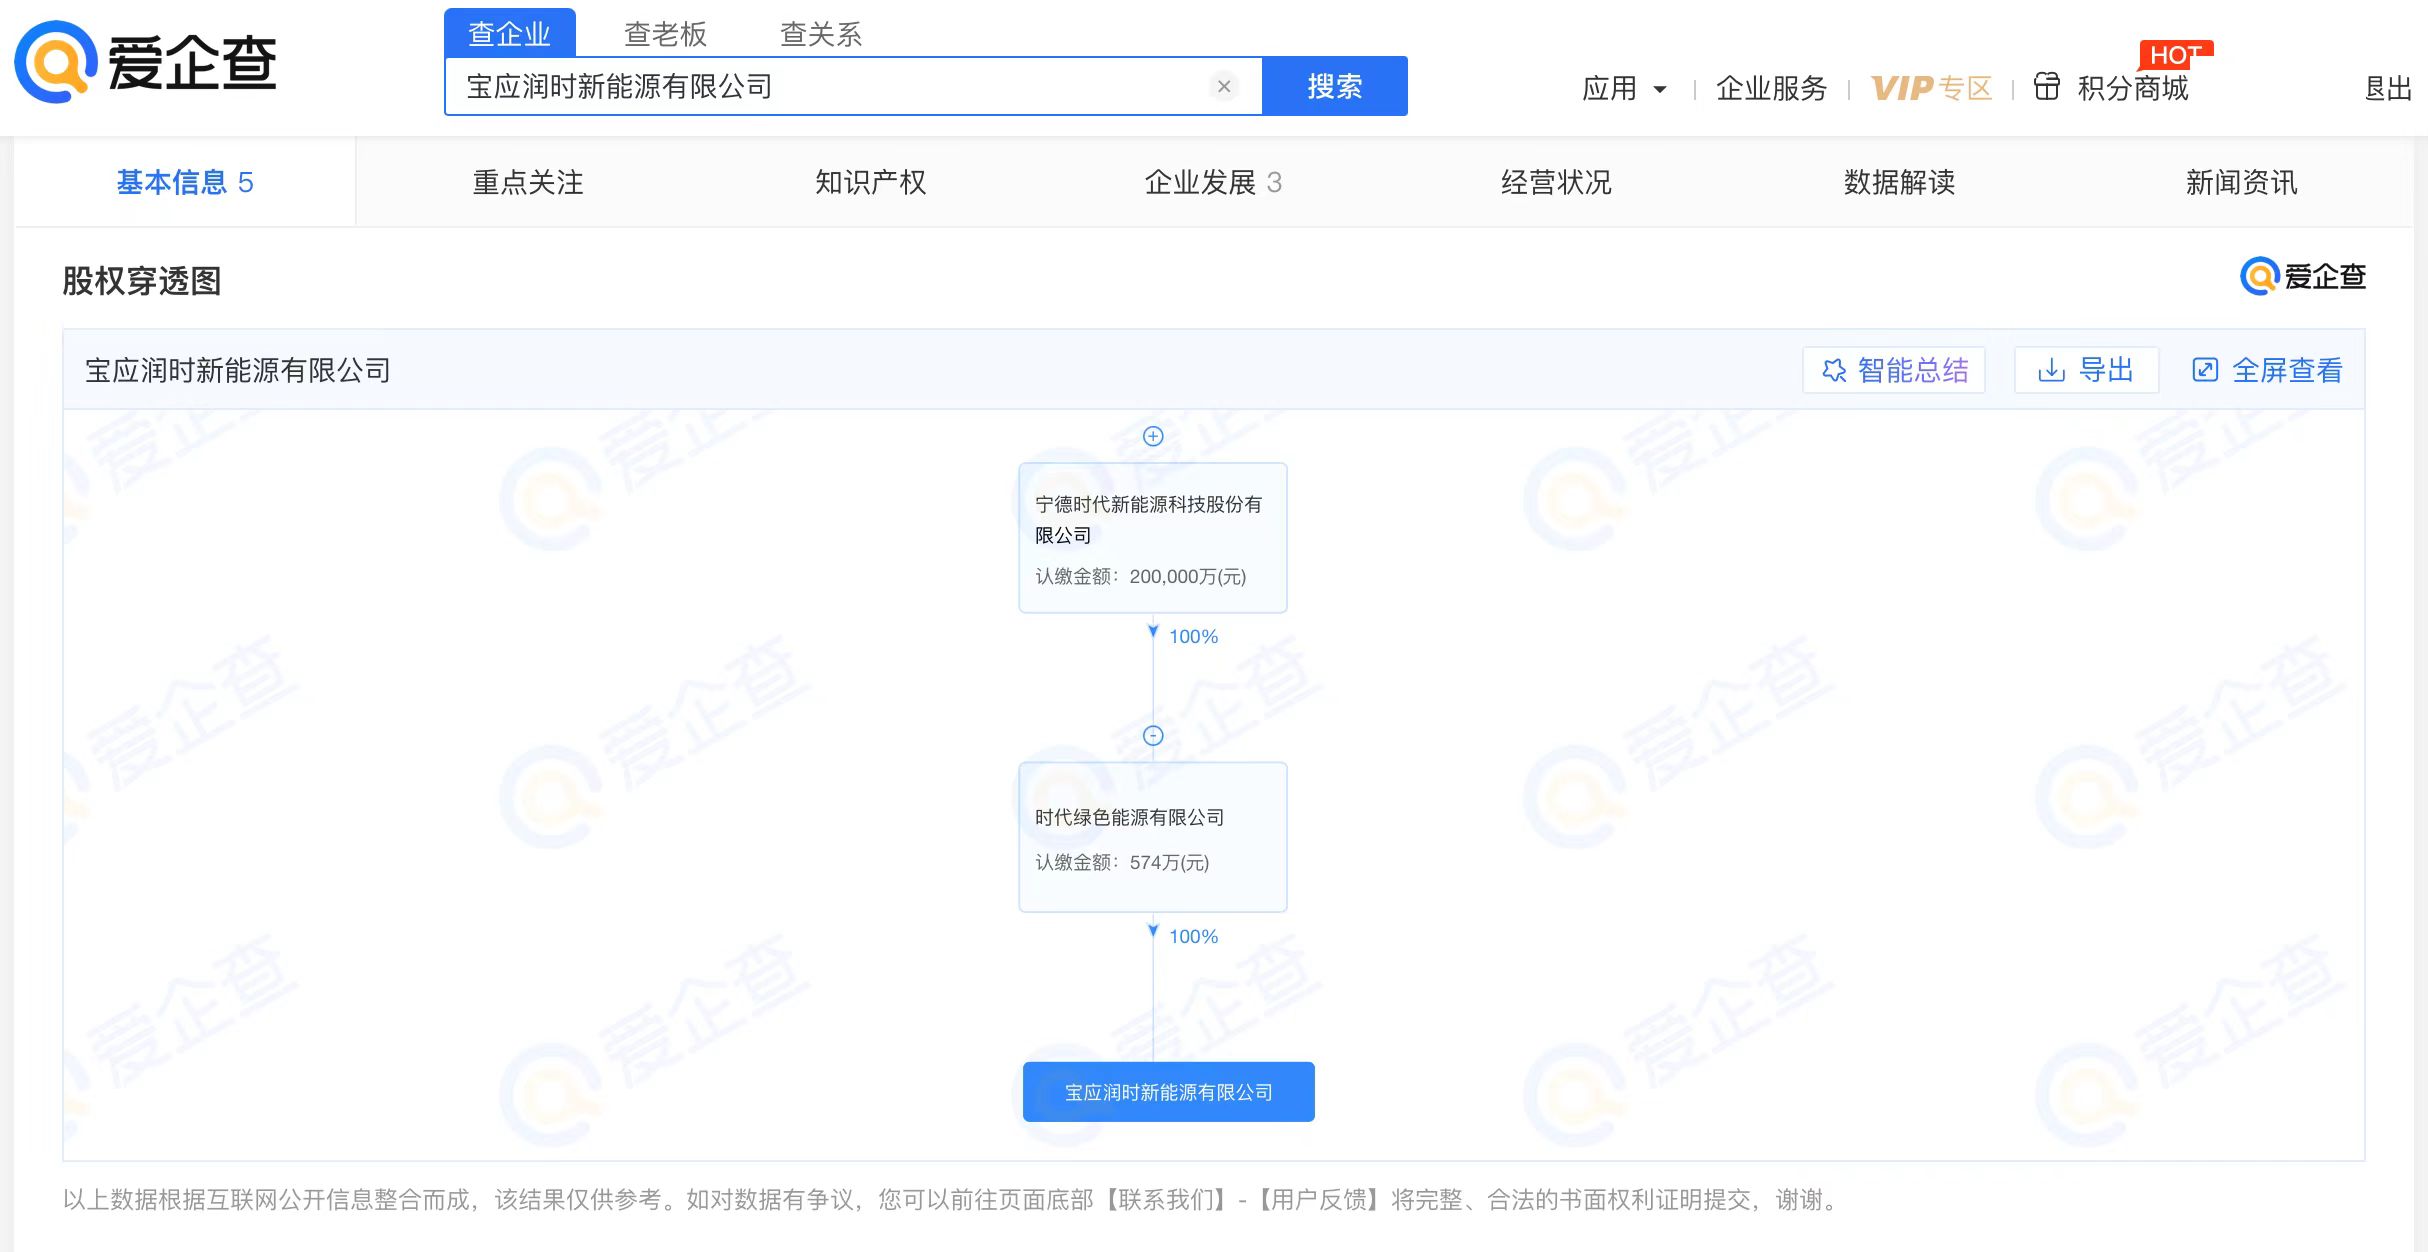
Task: Open the VIP专区 link
Action: (x=1931, y=88)
